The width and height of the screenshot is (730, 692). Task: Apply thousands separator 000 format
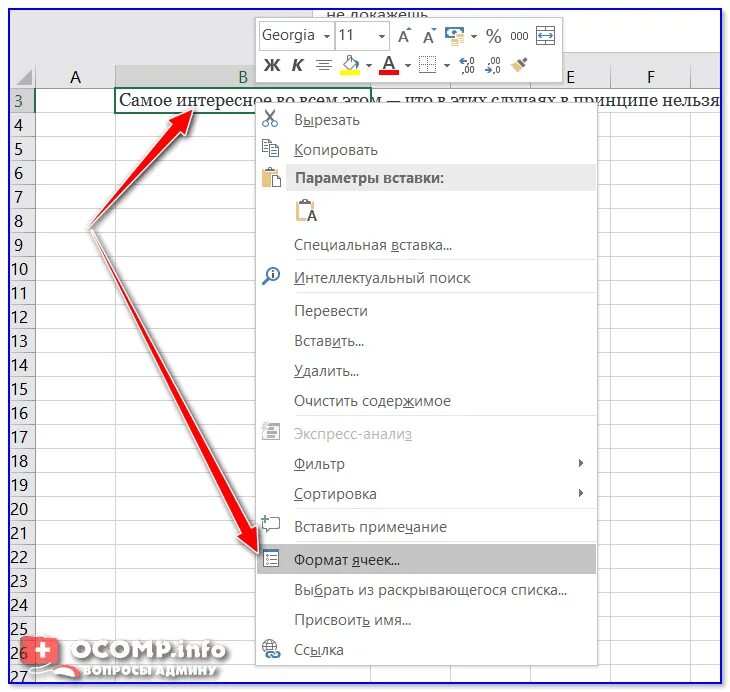(519, 36)
